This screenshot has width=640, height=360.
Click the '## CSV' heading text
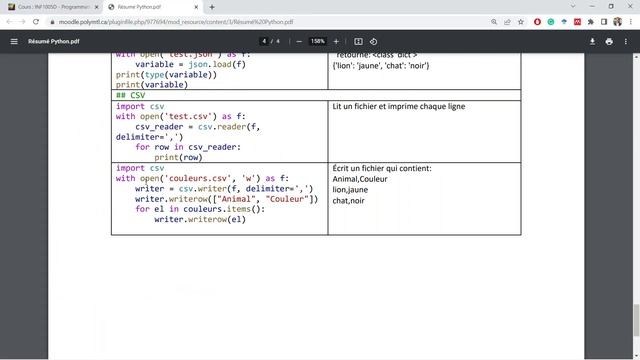131,95
